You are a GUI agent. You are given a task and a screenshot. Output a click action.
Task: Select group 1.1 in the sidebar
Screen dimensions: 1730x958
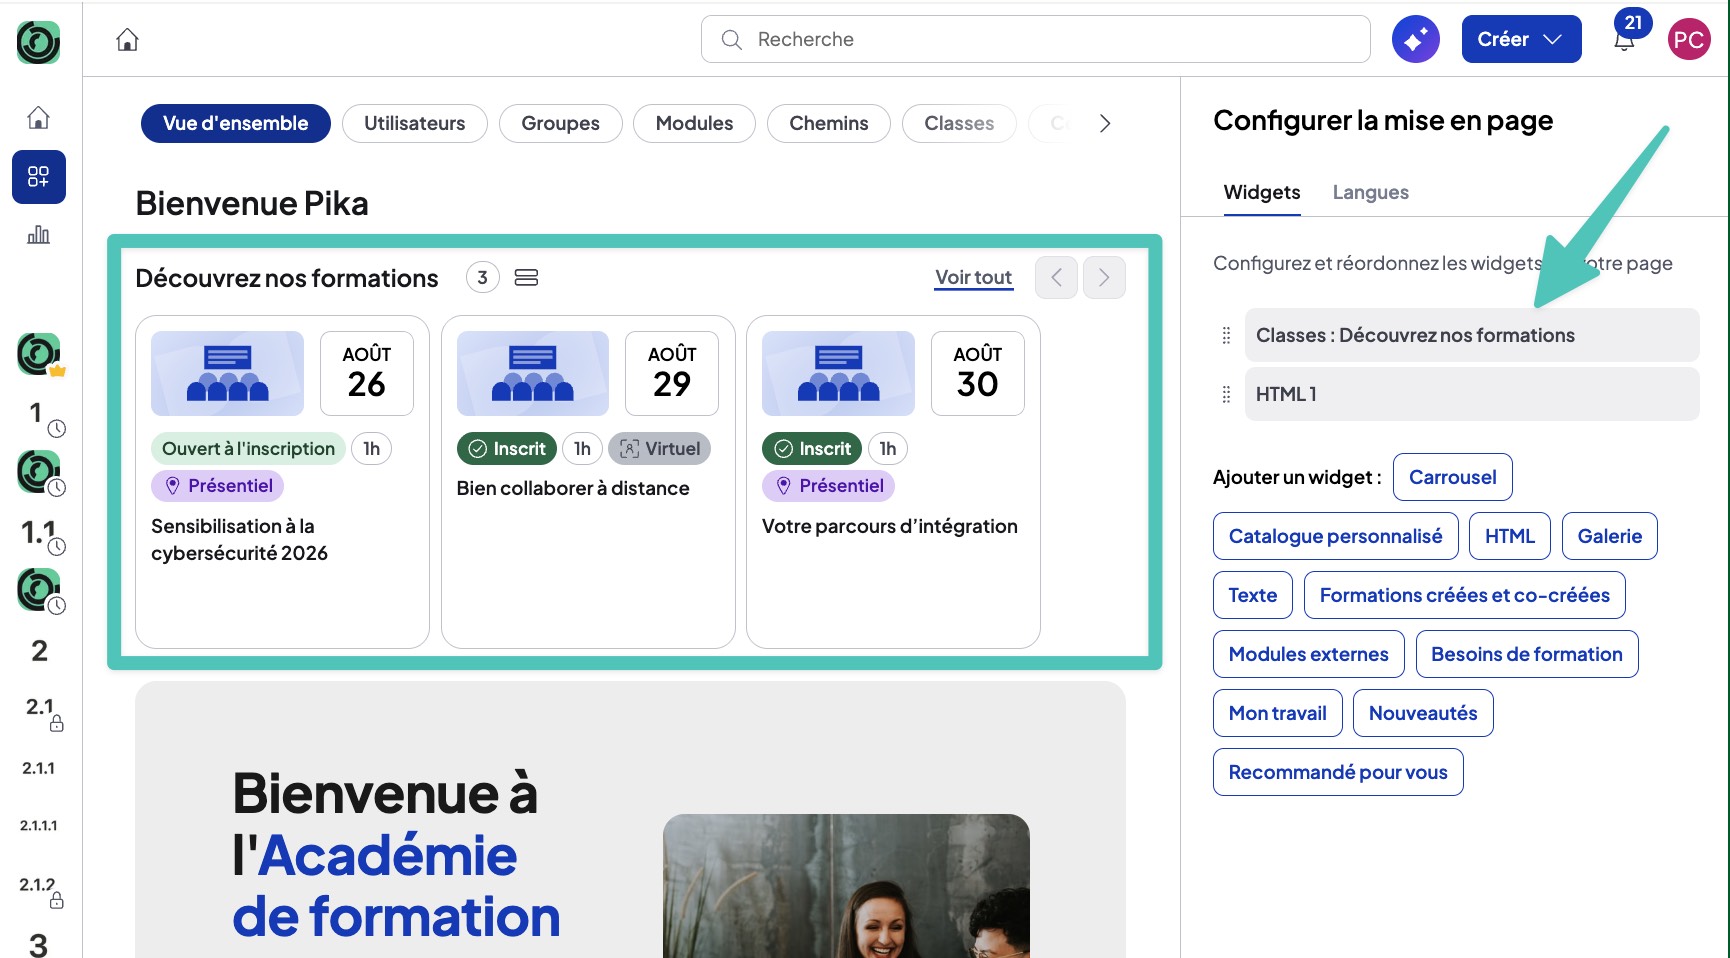[39, 532]
